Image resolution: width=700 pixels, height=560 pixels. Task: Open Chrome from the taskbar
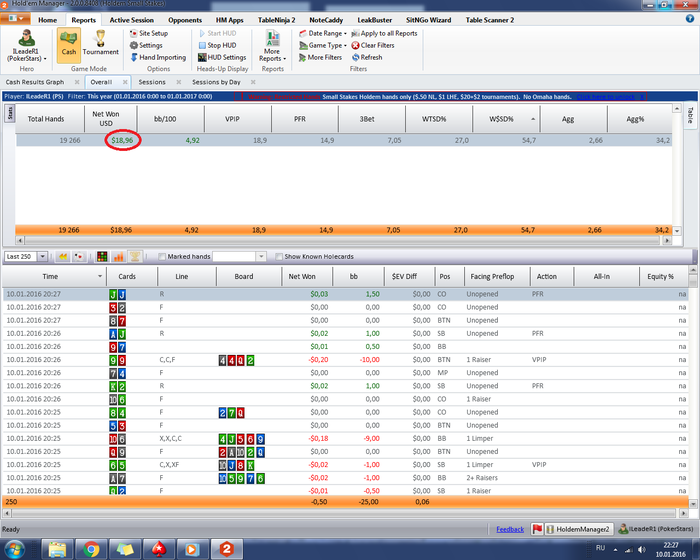(91, 549)
